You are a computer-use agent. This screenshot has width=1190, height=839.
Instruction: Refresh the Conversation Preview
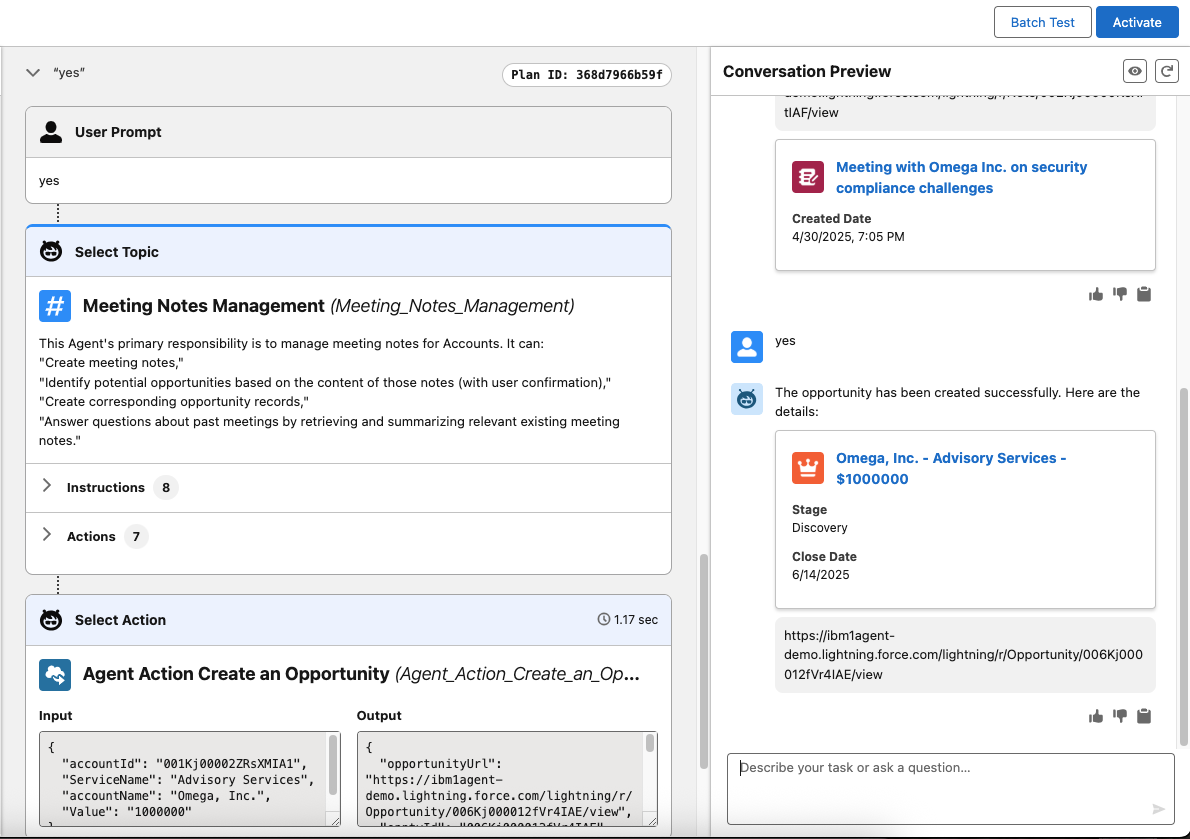pos(1166,71)
